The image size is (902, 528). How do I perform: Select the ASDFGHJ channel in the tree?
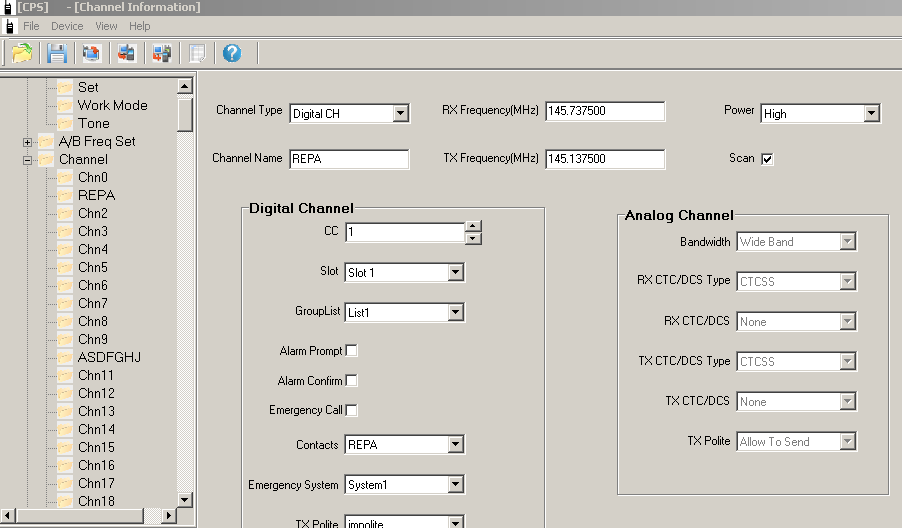point(109,357)
